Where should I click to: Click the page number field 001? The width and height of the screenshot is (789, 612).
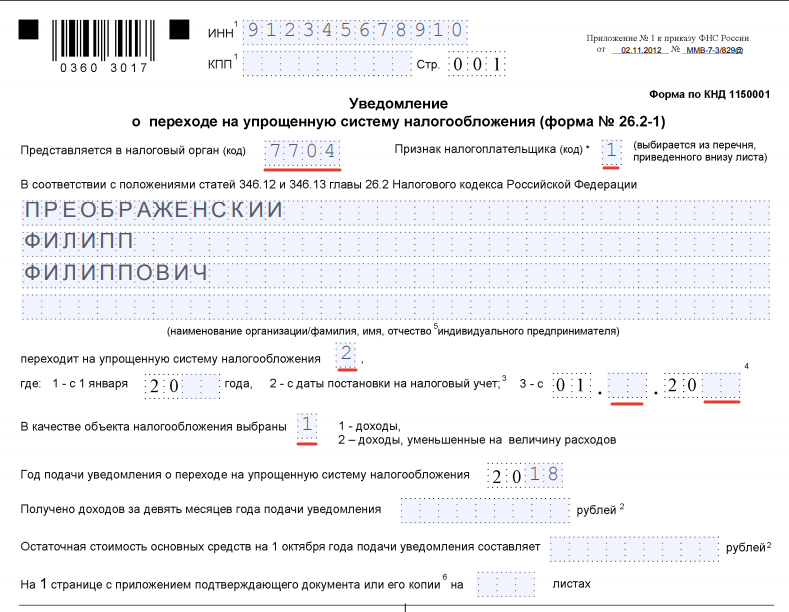(477, 64)
